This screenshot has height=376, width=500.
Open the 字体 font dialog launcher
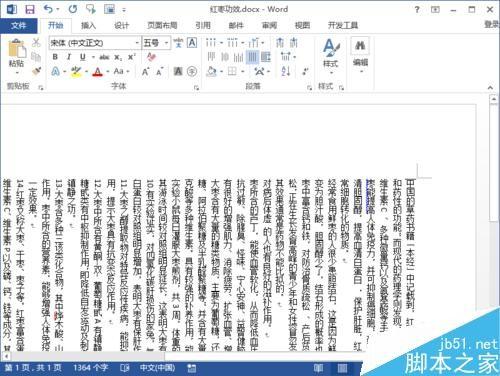tap(196, 87)
